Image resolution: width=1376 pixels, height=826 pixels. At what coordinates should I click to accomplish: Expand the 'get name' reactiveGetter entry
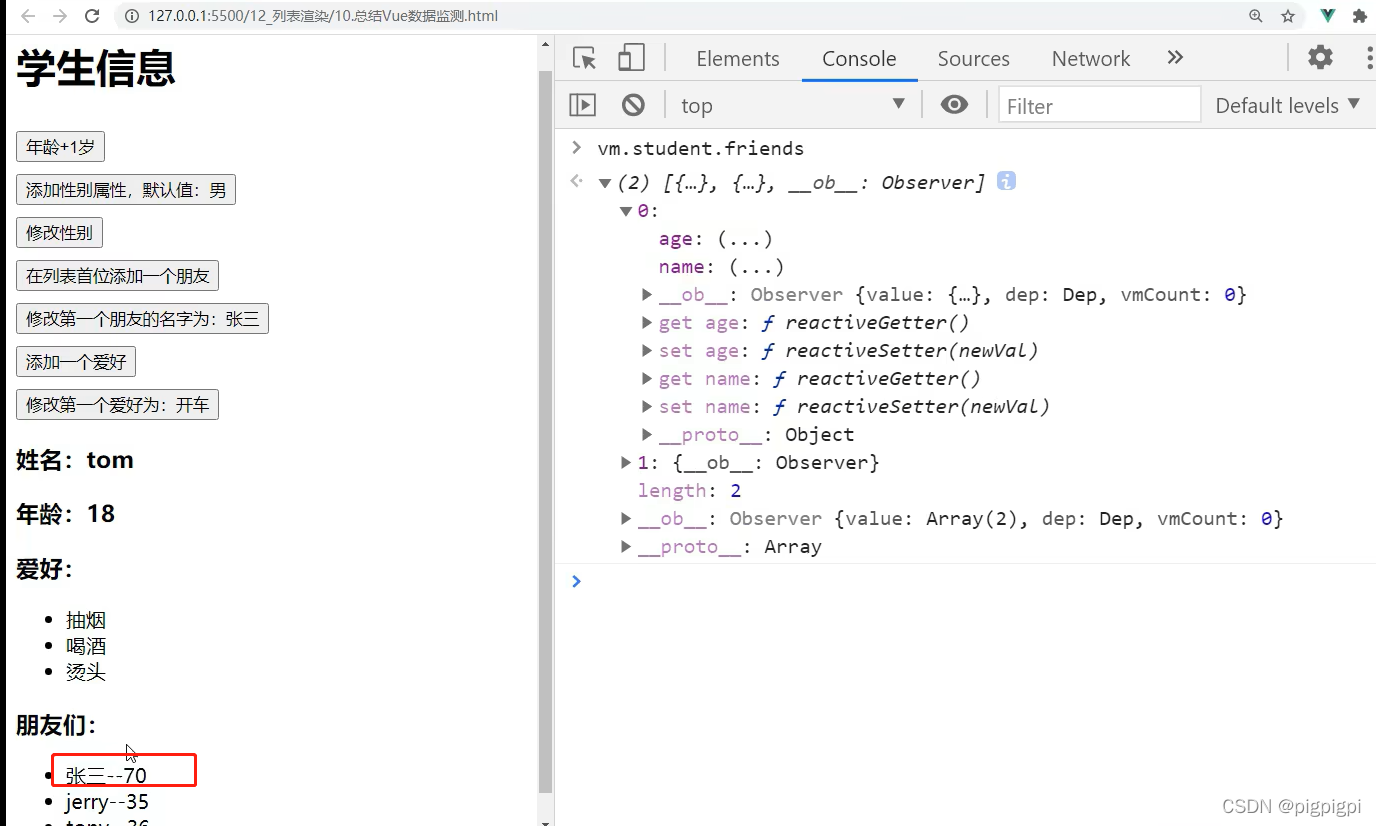(647, 379)
